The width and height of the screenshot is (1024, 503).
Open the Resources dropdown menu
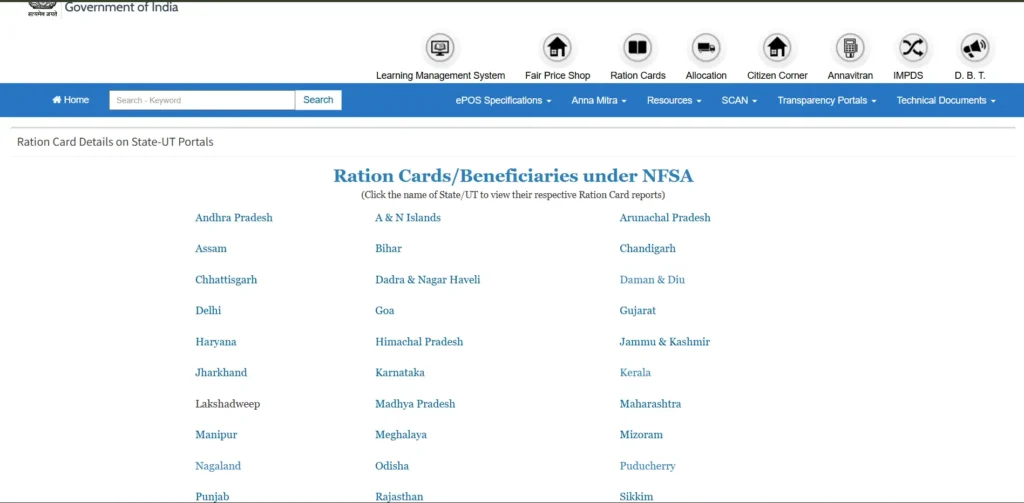[674, 100]
